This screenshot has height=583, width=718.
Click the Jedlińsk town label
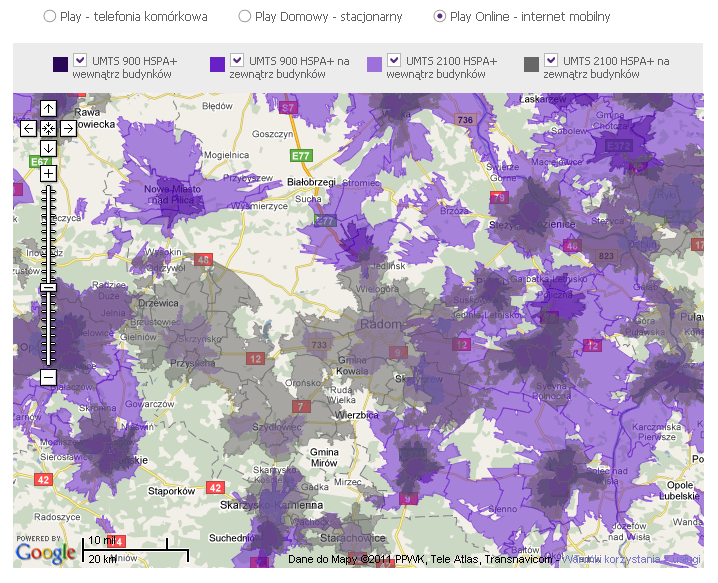[388, 266]
